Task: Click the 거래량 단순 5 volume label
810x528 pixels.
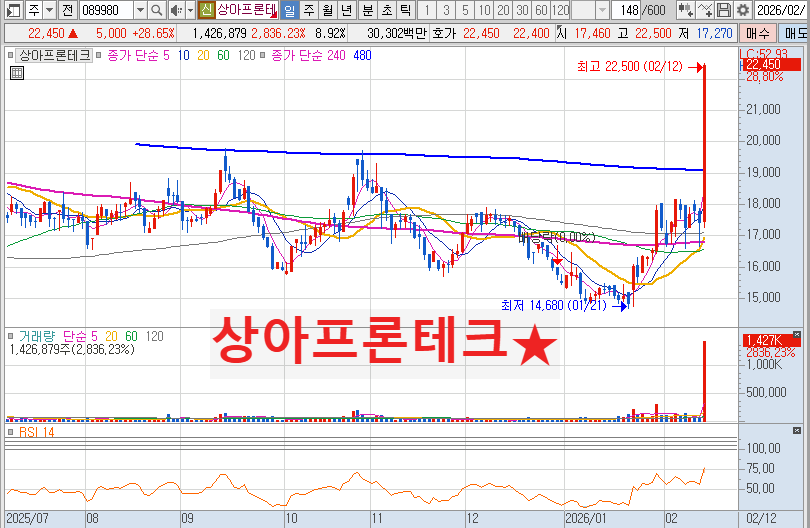Action: pyautogui.click(x=58, y=336)
